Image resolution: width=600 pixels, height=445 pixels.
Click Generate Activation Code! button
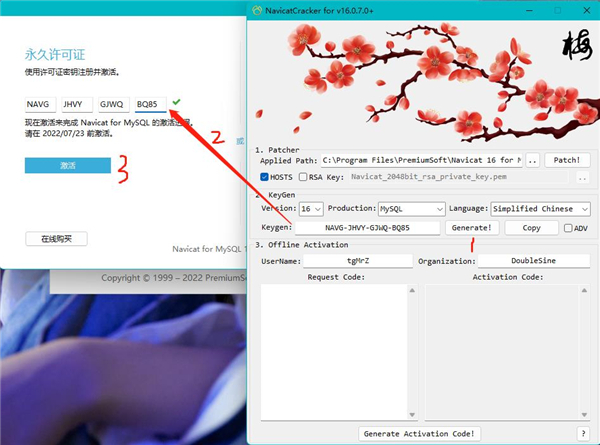click(419, 434)
